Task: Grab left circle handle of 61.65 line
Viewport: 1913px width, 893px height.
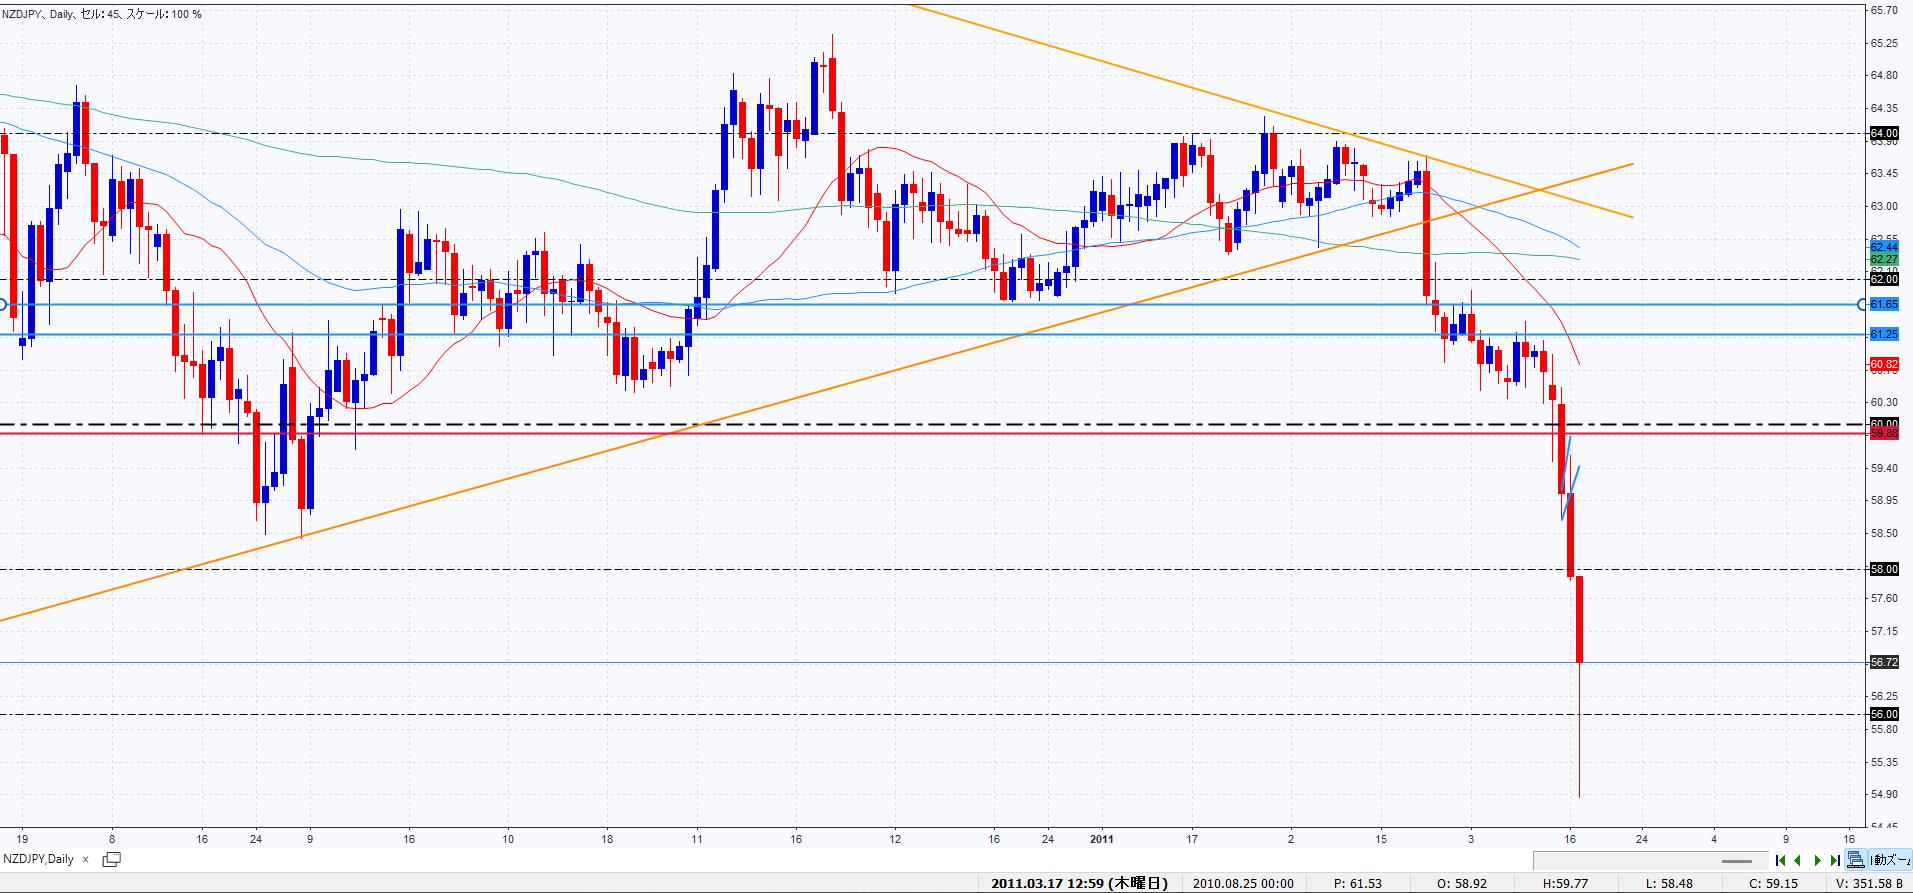Action: 3,304
